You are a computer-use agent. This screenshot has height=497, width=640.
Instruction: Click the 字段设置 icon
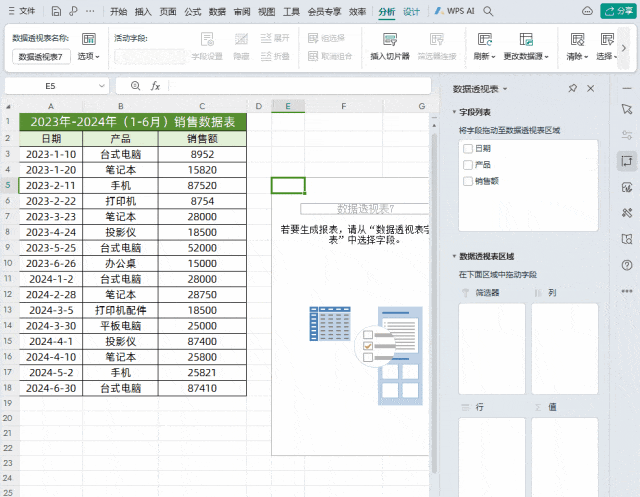point(207,40)
